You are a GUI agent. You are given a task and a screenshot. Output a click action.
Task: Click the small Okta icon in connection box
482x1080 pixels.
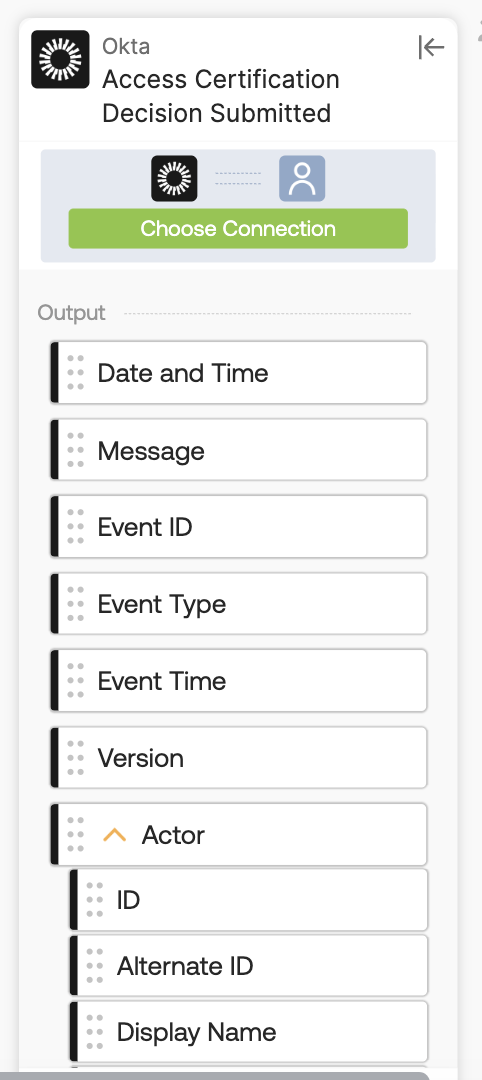click(x=174, y=178)
